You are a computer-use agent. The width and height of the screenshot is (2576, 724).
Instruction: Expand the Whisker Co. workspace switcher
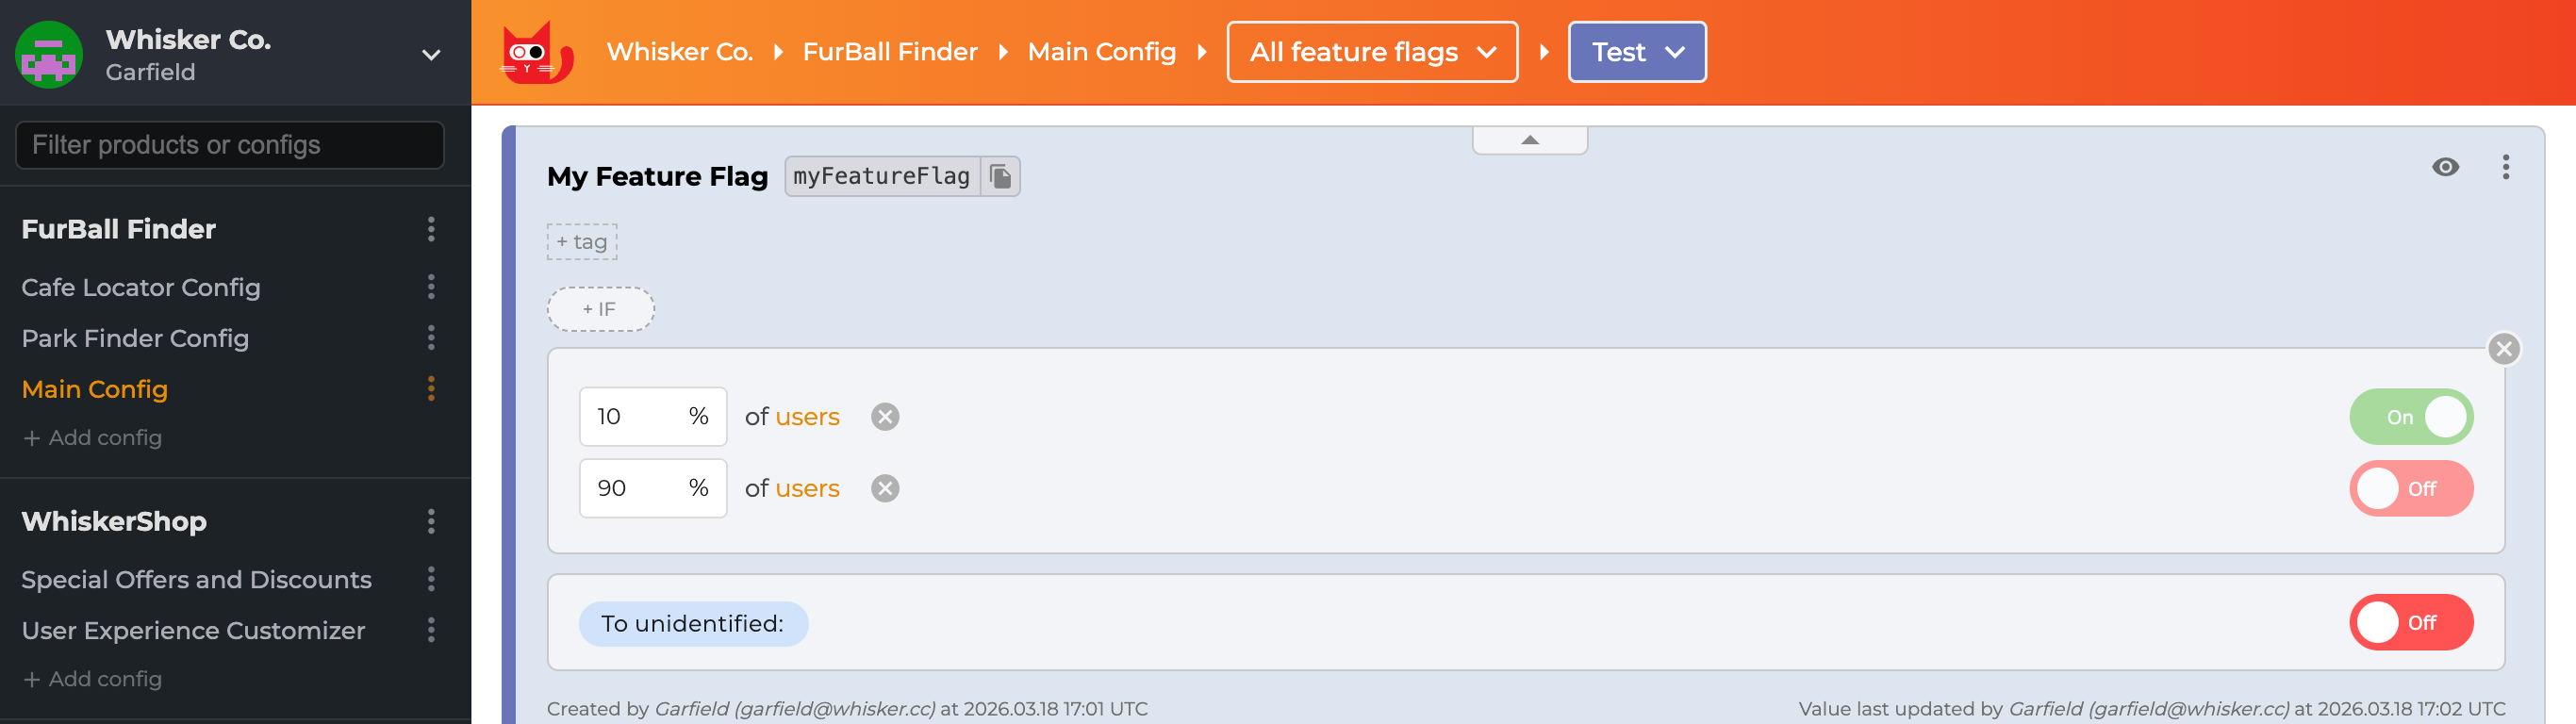(x=430, y=54)
